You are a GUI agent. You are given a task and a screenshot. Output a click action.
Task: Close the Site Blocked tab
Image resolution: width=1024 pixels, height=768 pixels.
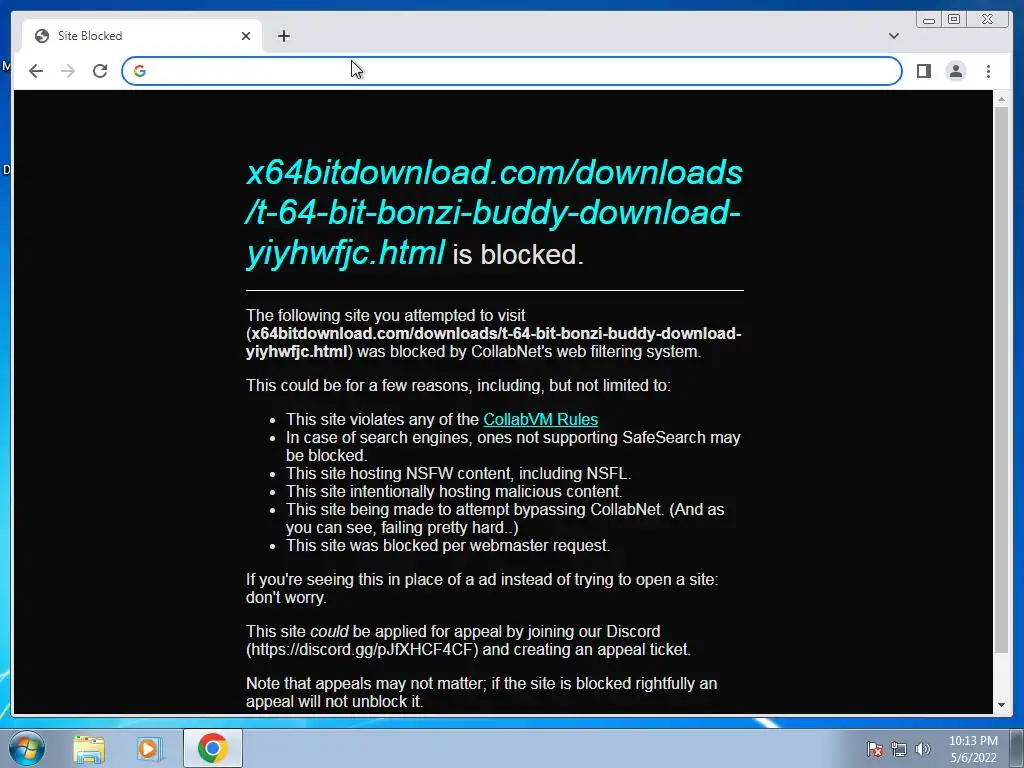pos(246,36)
